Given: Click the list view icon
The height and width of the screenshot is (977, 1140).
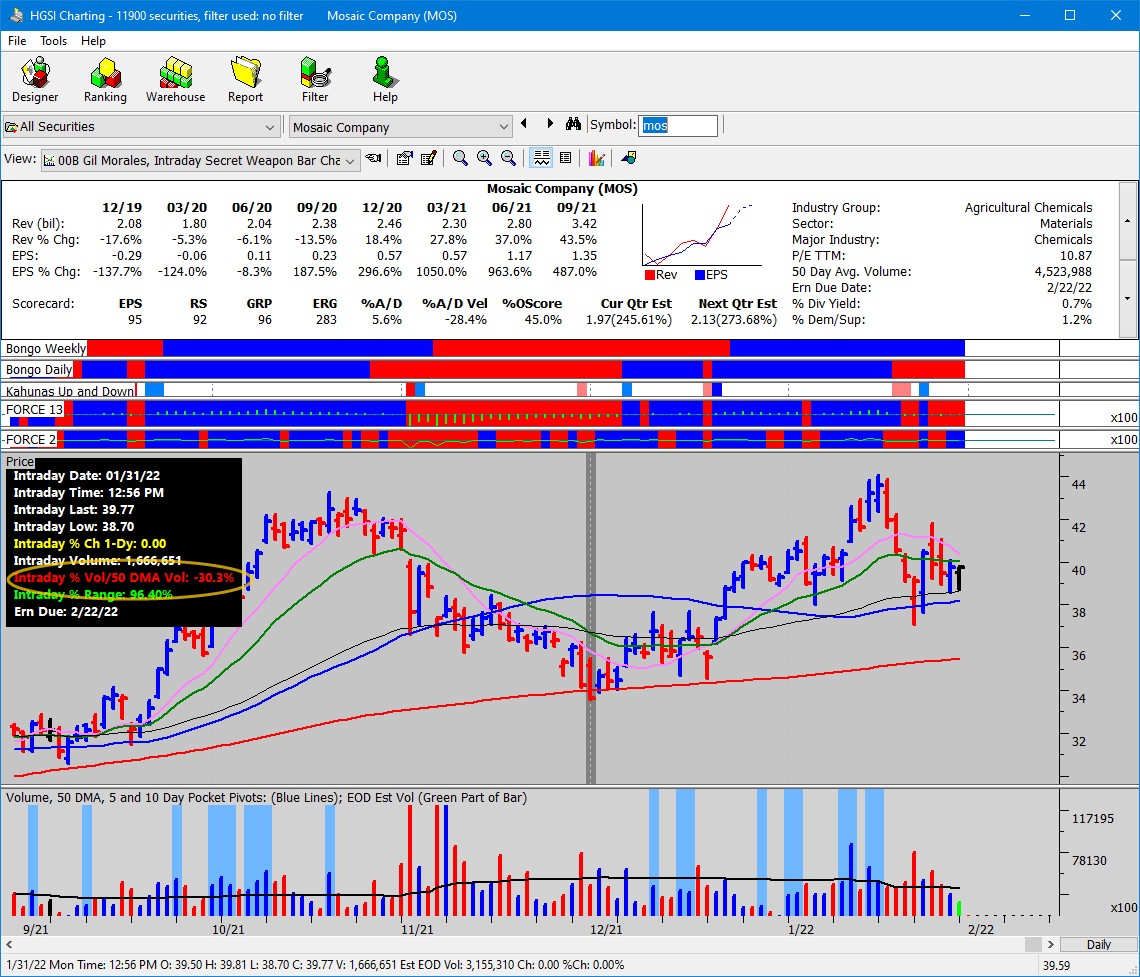Looking at the screenshot, I should pos(566,158).
